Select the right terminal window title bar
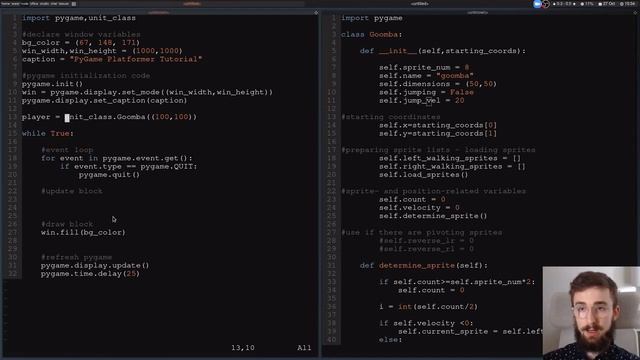Viewport: 640px width, 360px height. (x=478, y=13)
